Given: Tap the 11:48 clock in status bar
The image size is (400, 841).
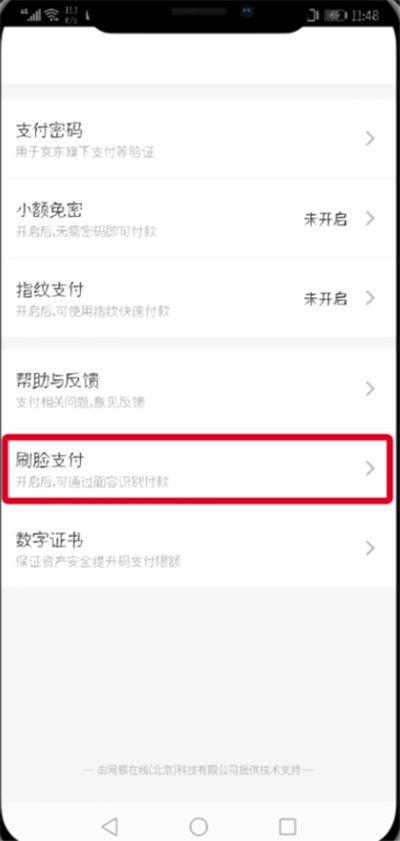Looking at the screenshot, I should 365,16.
